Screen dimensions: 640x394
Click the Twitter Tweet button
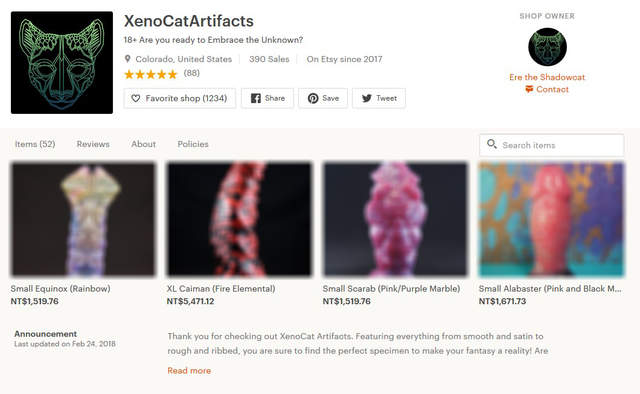(379, 98)
